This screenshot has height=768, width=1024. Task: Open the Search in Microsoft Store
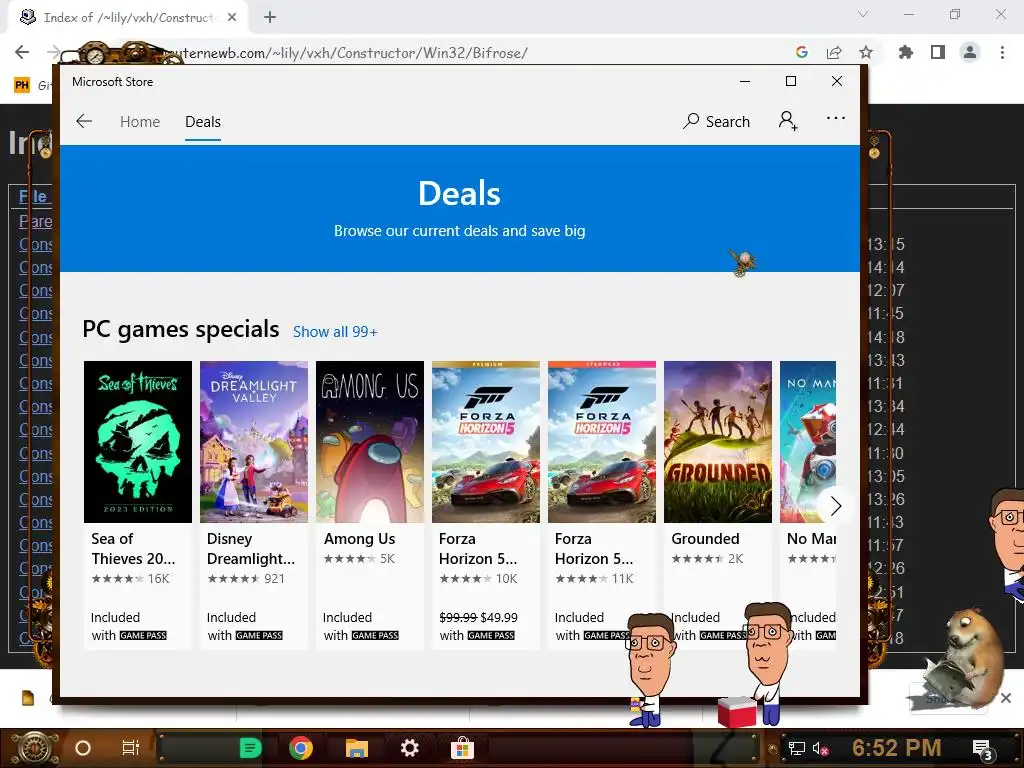coord(716,121)
